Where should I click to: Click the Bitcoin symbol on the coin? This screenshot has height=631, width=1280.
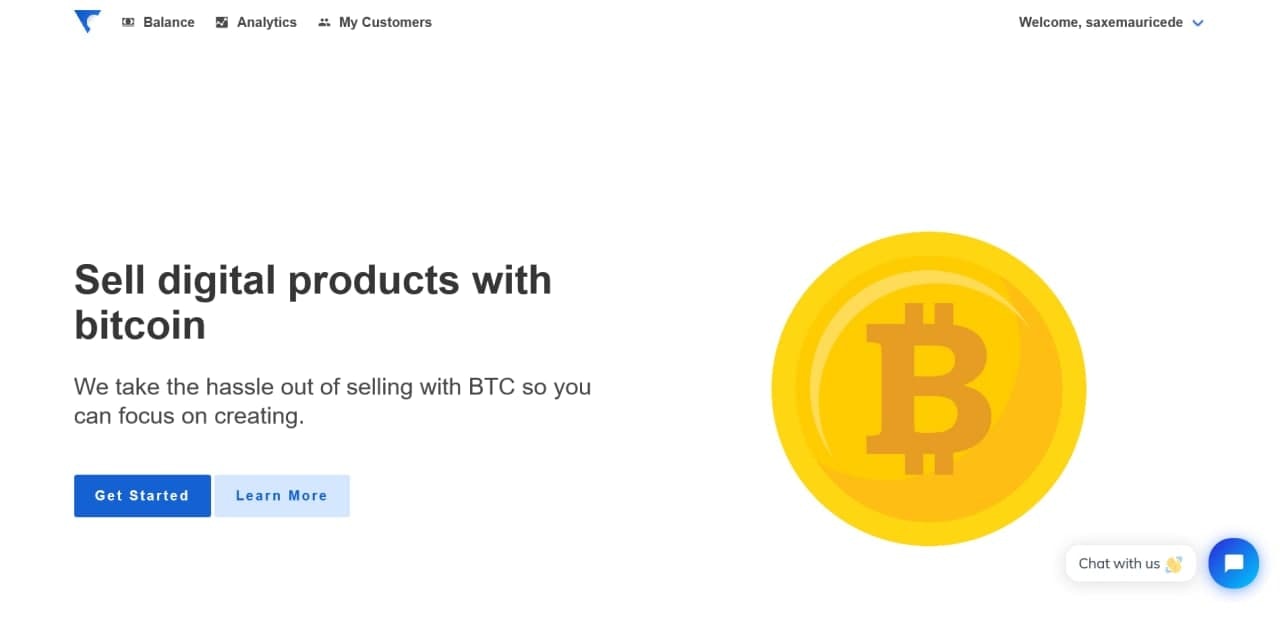[930, 388]
